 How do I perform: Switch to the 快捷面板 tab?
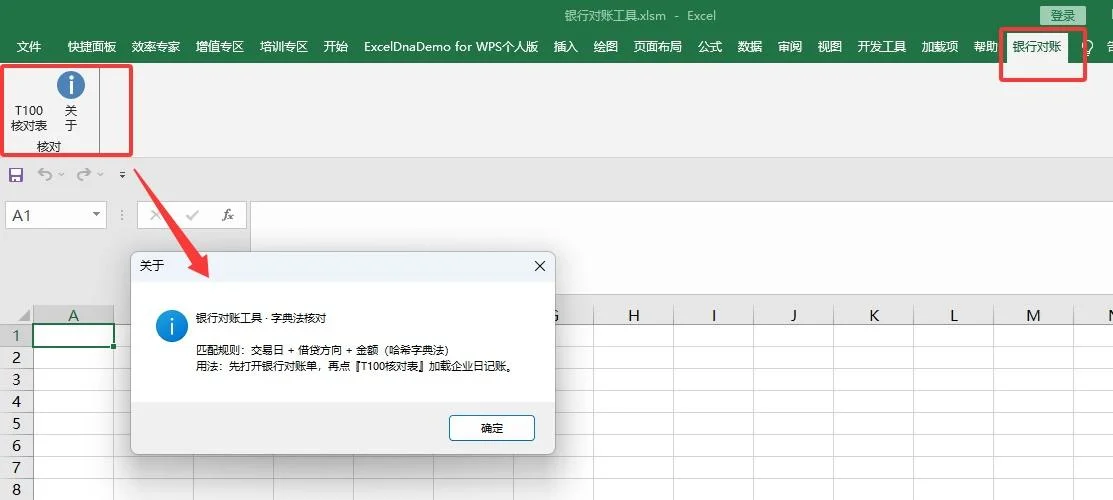[92, 47]
